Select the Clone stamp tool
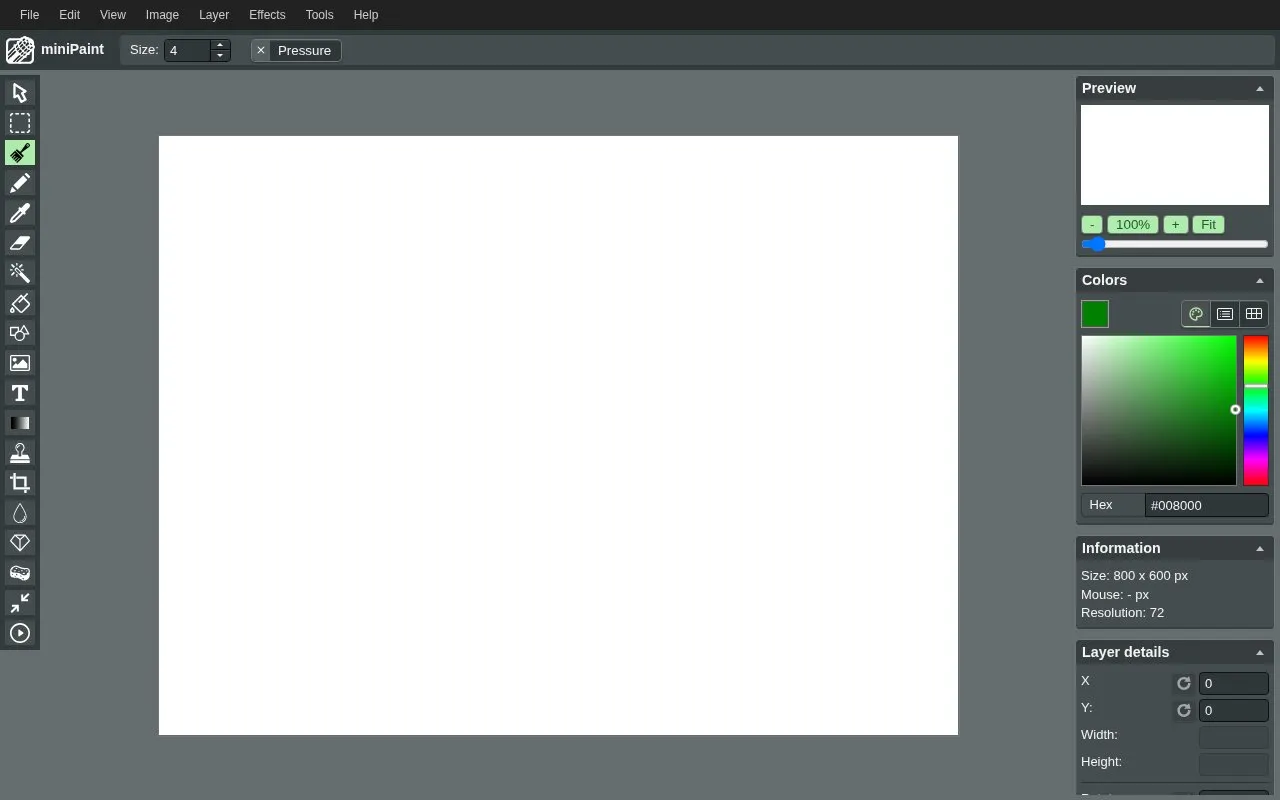The height and width of the screenshot is (800, 1280). point(20,453)
